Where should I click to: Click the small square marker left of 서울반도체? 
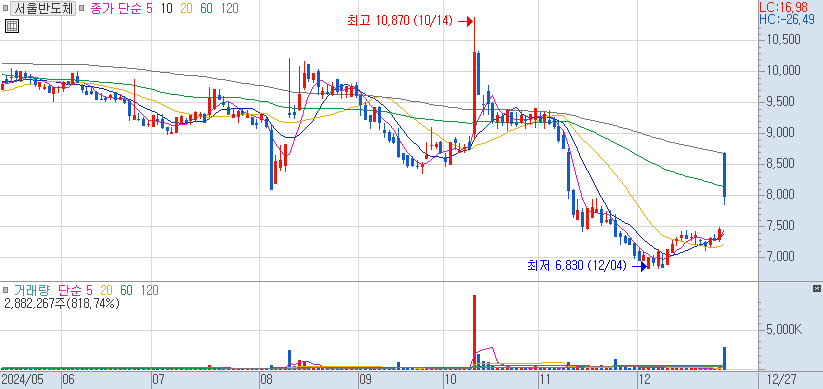tap(5, 8)
